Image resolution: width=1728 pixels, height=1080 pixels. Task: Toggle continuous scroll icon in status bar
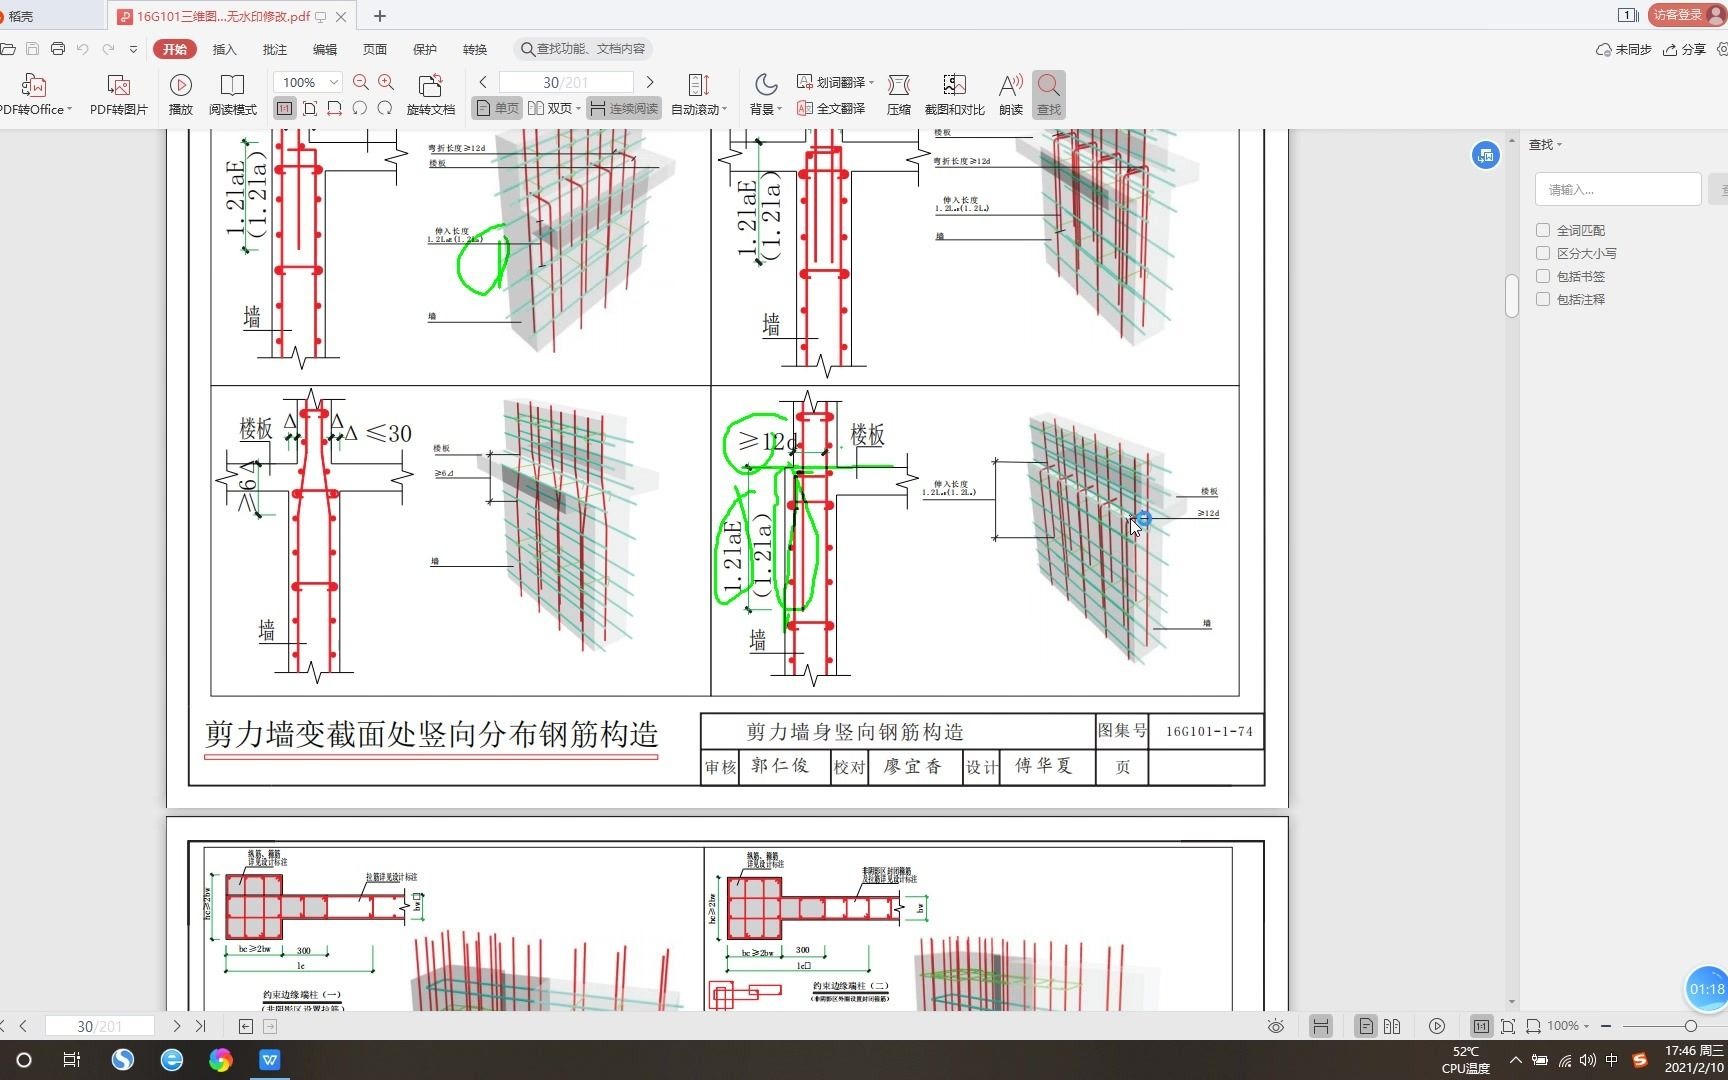point(1320,1026)
